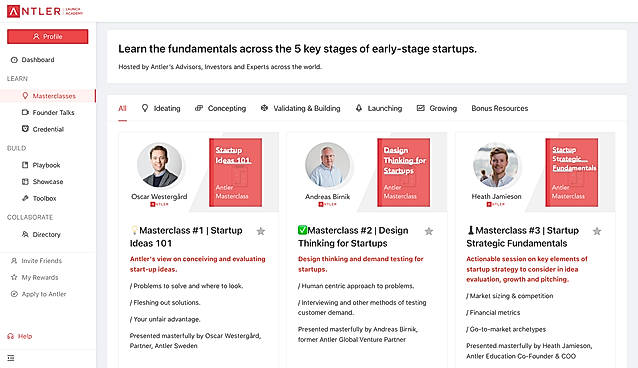638x368 pixels.
Task: Open the Invite Friends link
Action: click(36, 261)
